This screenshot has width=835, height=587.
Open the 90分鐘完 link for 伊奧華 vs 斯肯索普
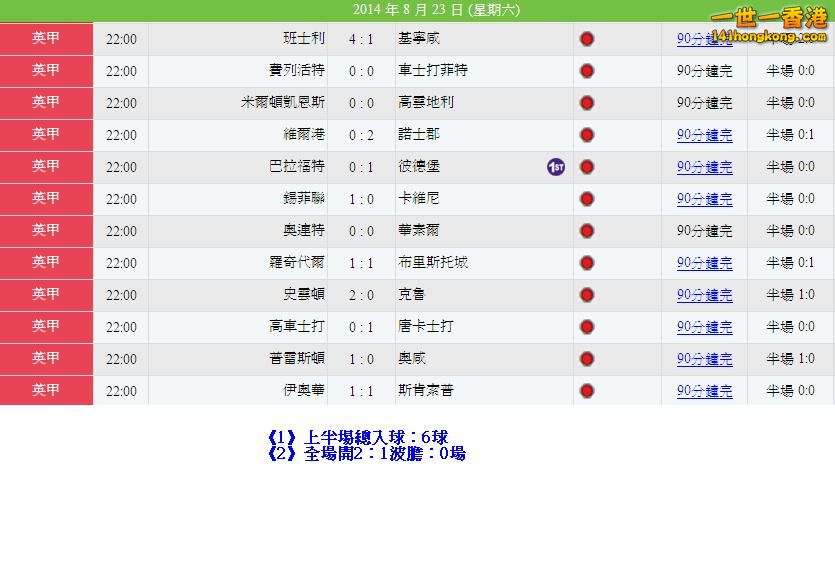705,390
